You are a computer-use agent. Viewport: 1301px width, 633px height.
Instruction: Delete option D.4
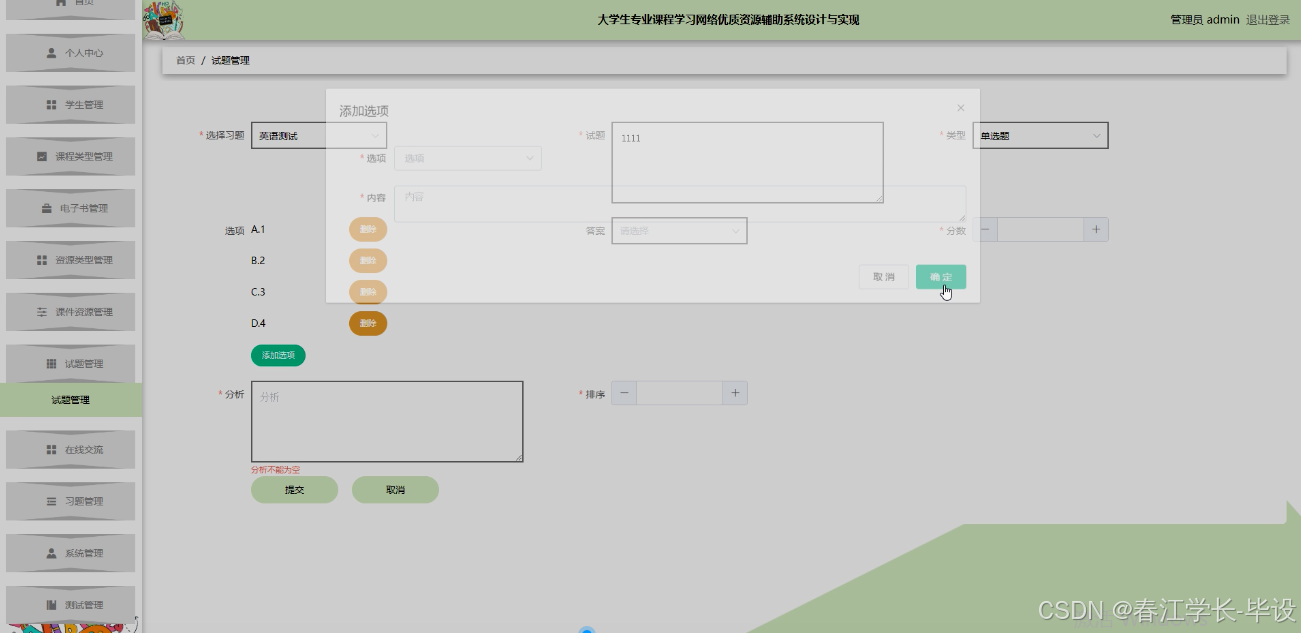(368, 323)
